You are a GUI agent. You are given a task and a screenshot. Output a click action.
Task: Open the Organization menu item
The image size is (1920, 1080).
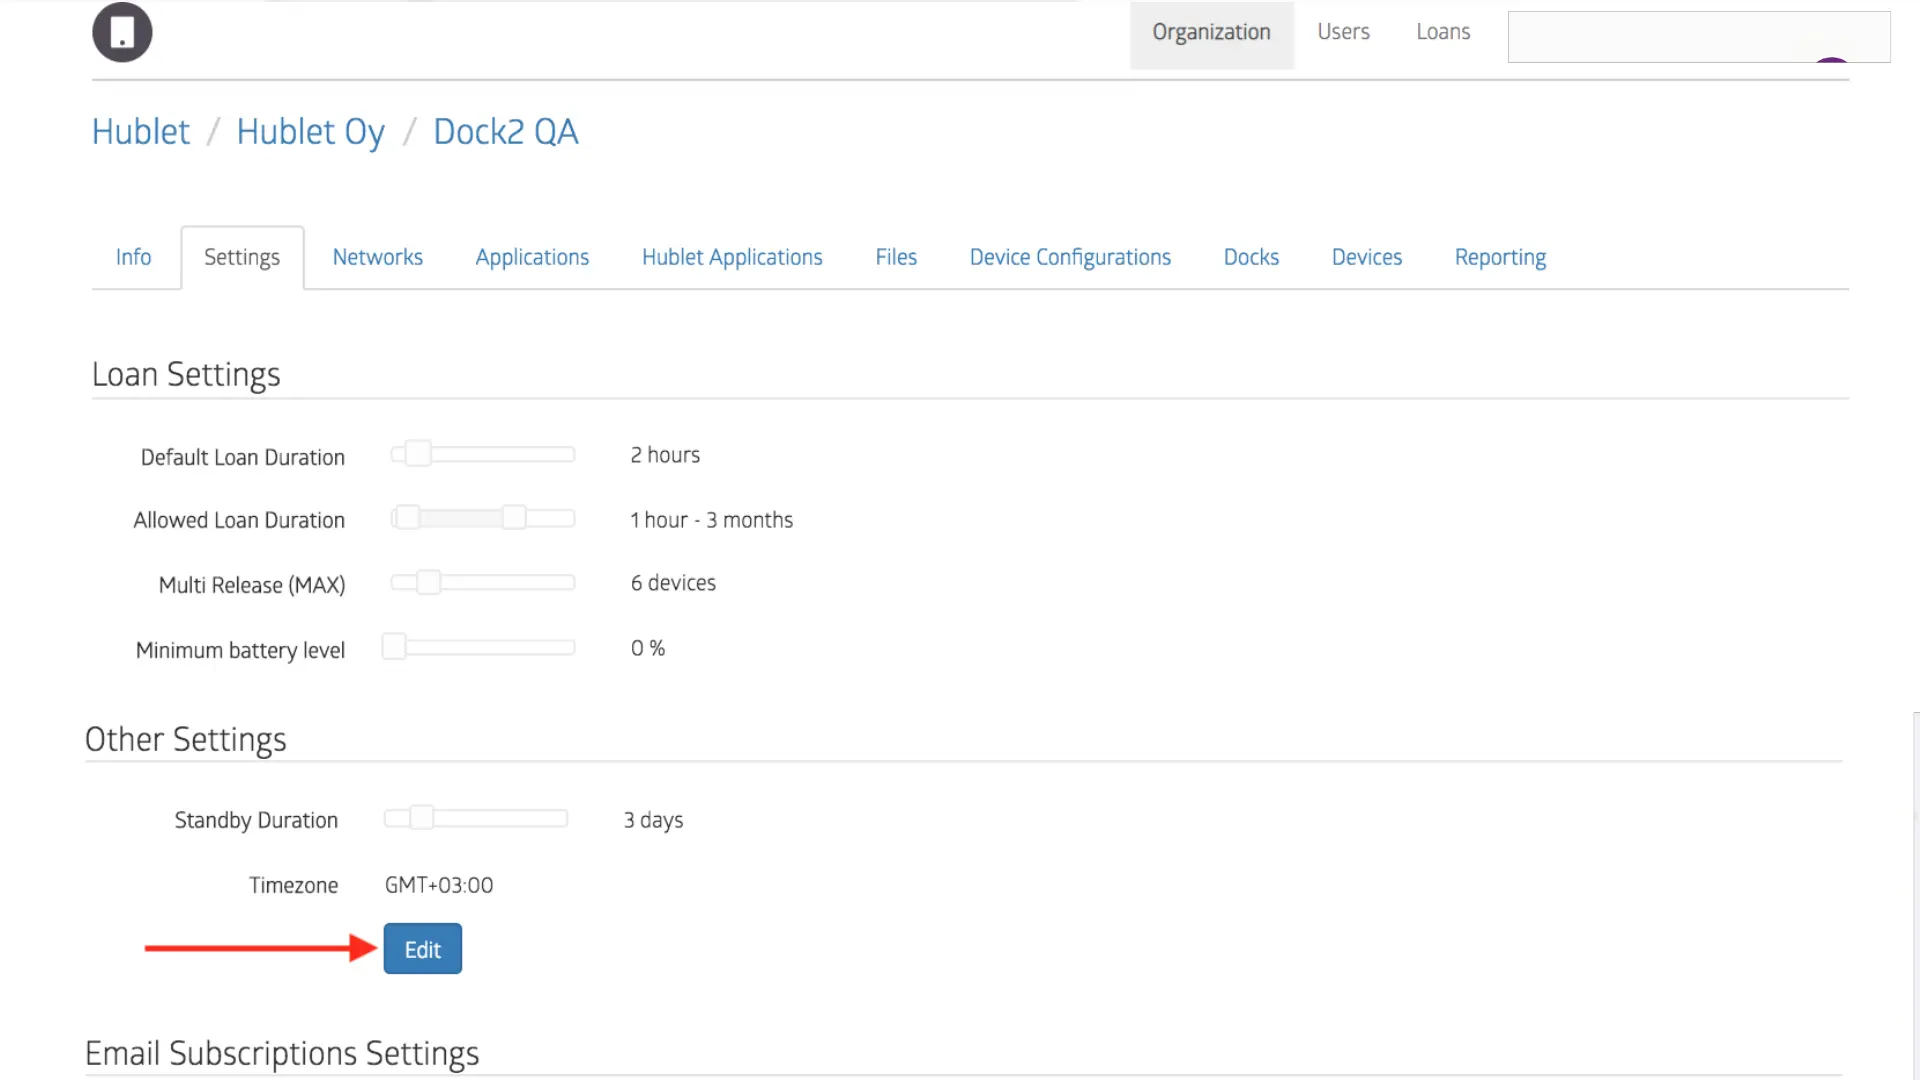click(x=1211, y=33)
